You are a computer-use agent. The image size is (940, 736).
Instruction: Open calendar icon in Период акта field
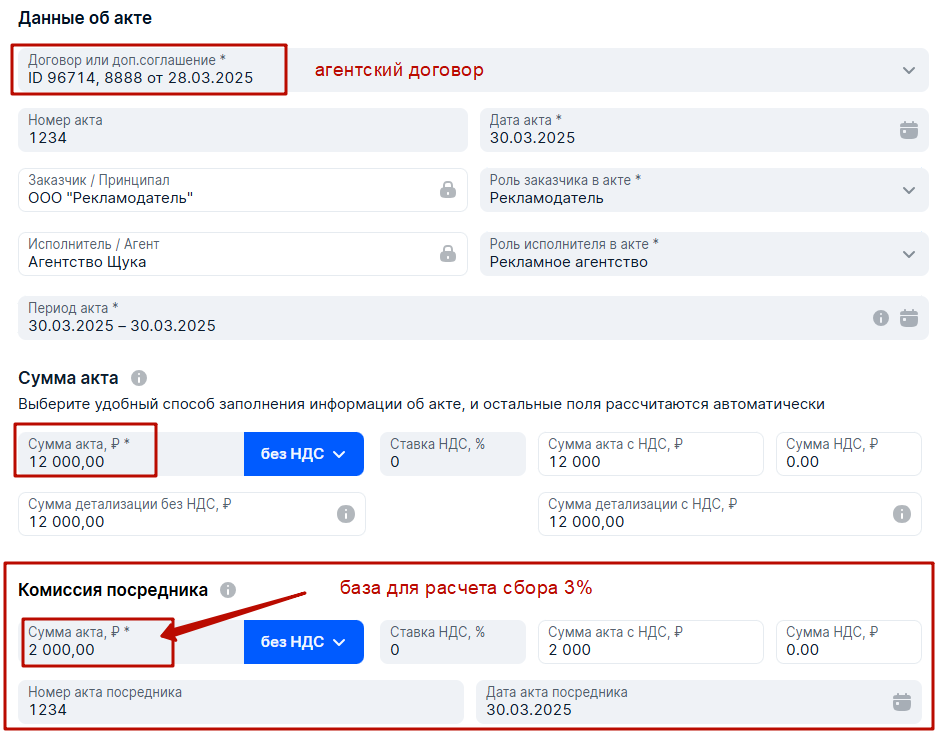pos(908,318)
